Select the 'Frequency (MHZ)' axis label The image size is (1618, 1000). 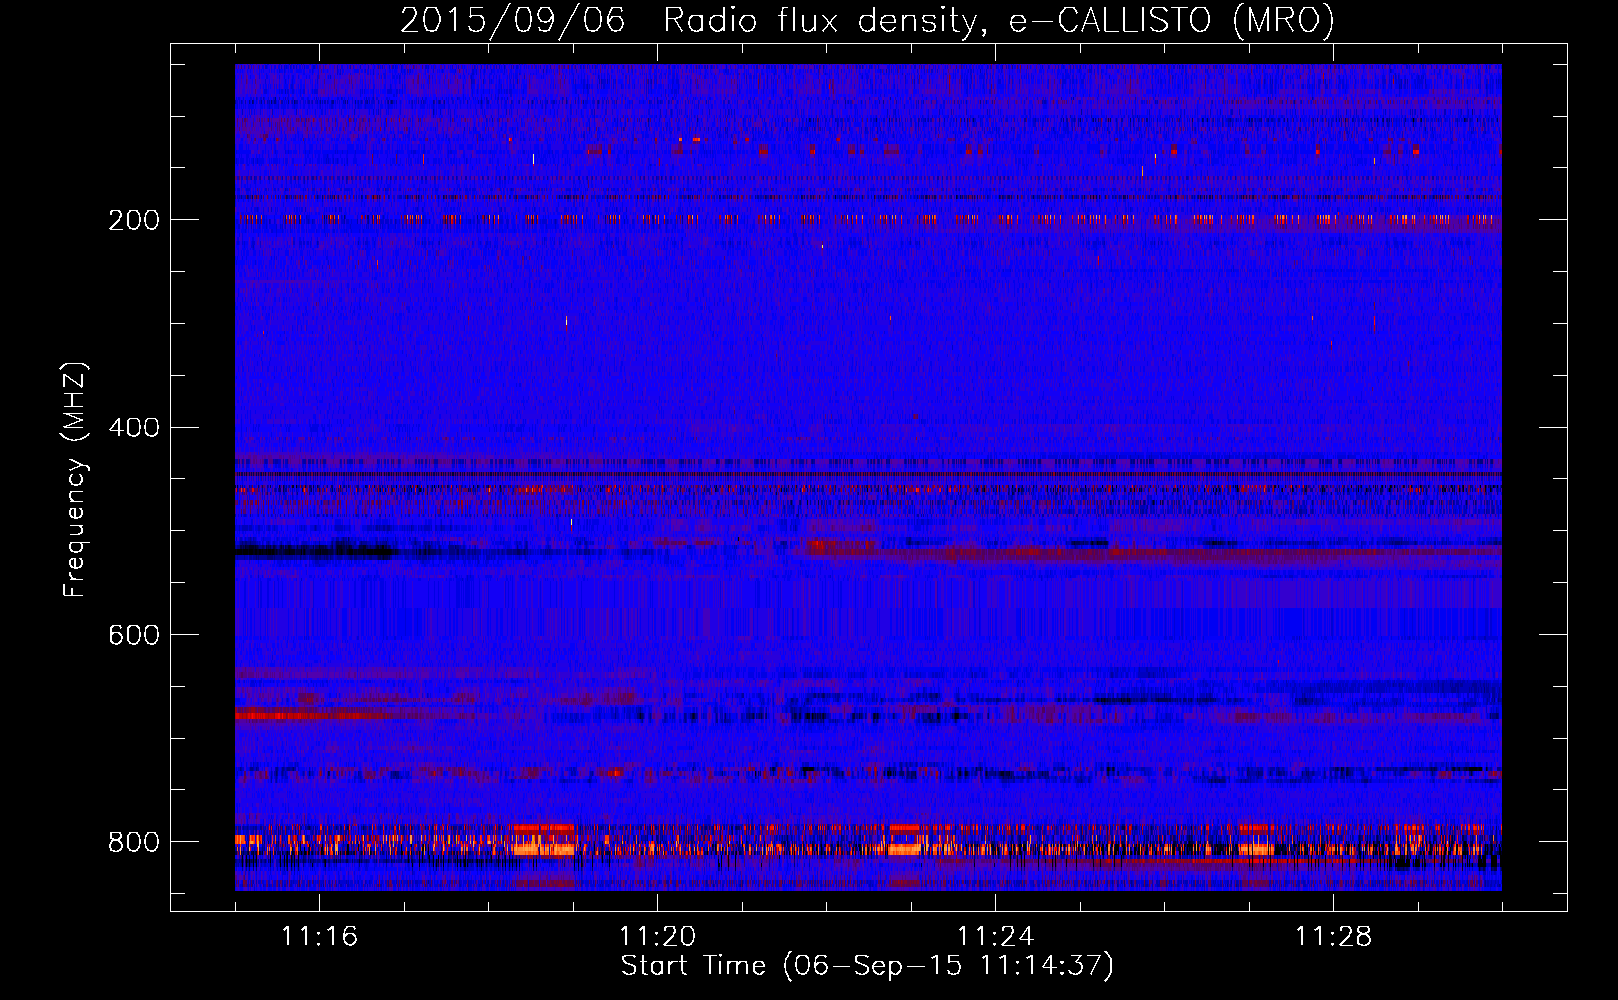(x=75, y=479)
